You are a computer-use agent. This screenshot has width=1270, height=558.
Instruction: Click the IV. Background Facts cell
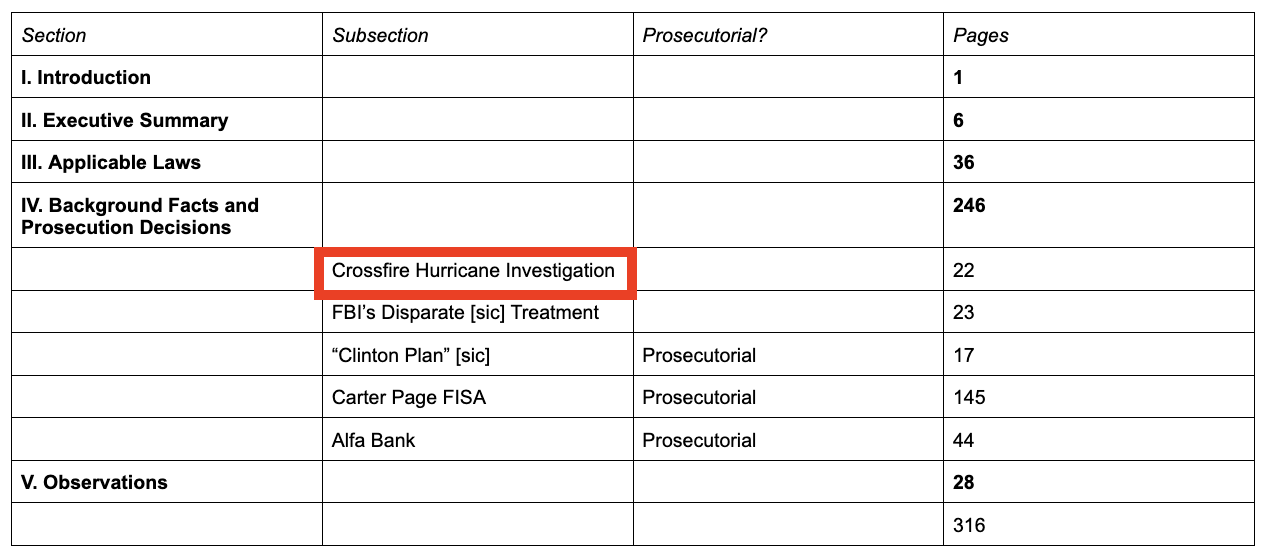click(167, 216)
